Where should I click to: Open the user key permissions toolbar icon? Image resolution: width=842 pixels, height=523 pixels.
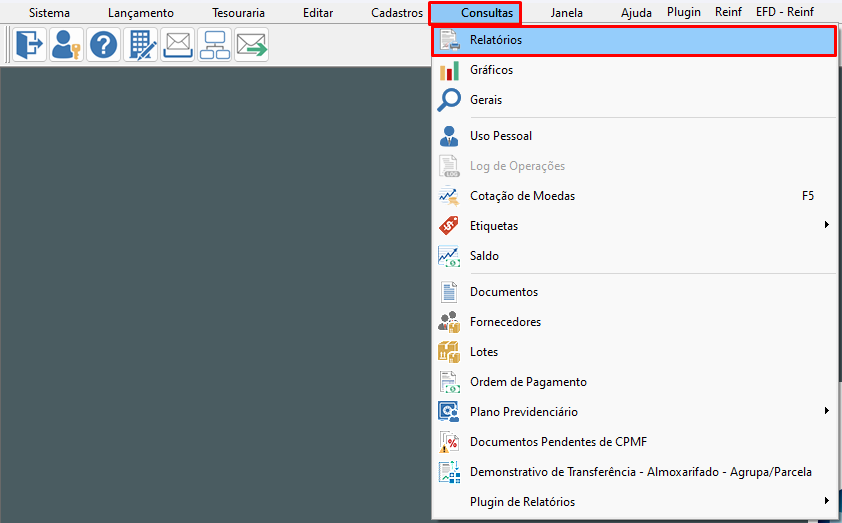click(x=66, y=45)
